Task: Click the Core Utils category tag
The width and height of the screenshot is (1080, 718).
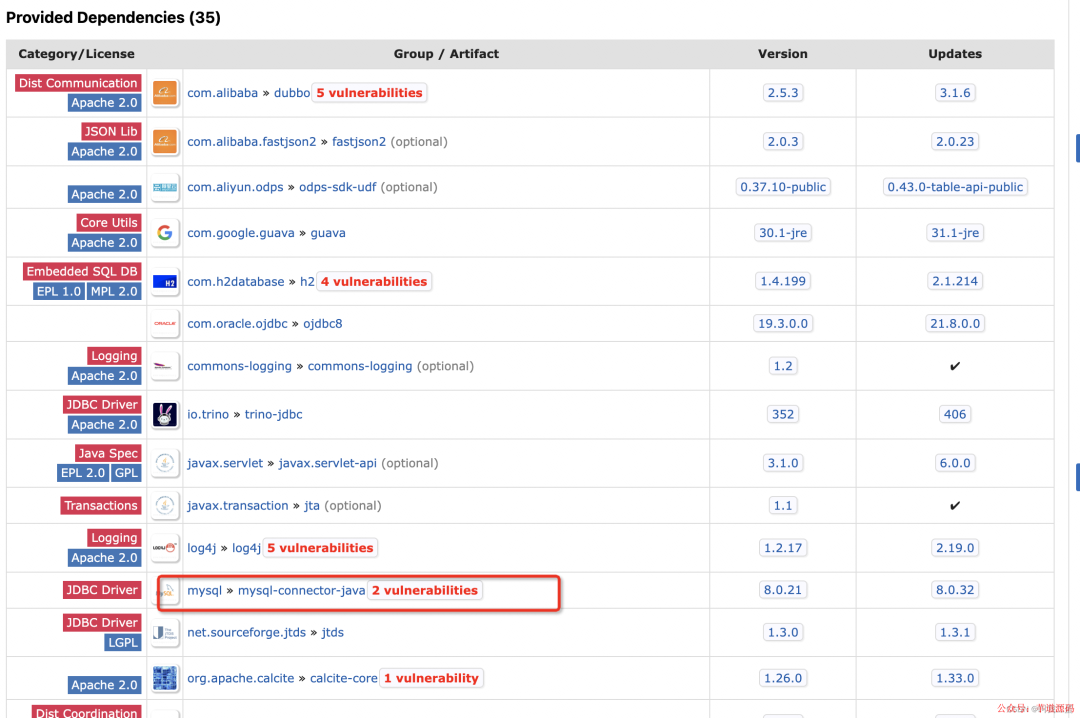Action: [x=109, y=223]
